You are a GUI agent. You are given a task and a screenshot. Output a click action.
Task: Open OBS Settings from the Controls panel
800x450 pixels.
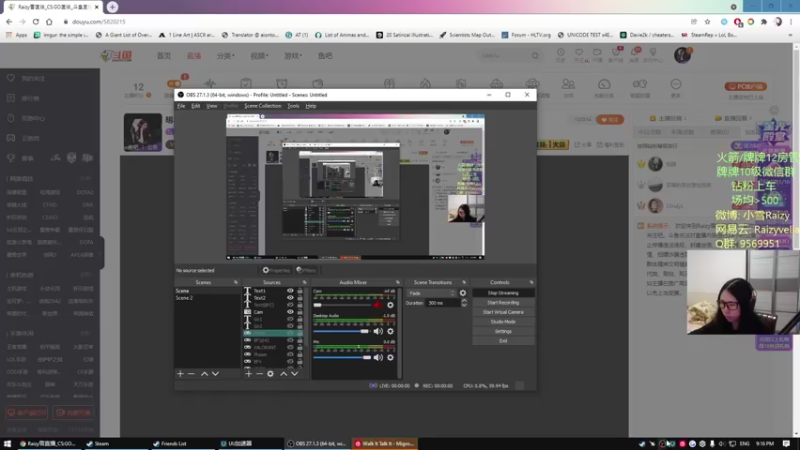pos(503,331)
